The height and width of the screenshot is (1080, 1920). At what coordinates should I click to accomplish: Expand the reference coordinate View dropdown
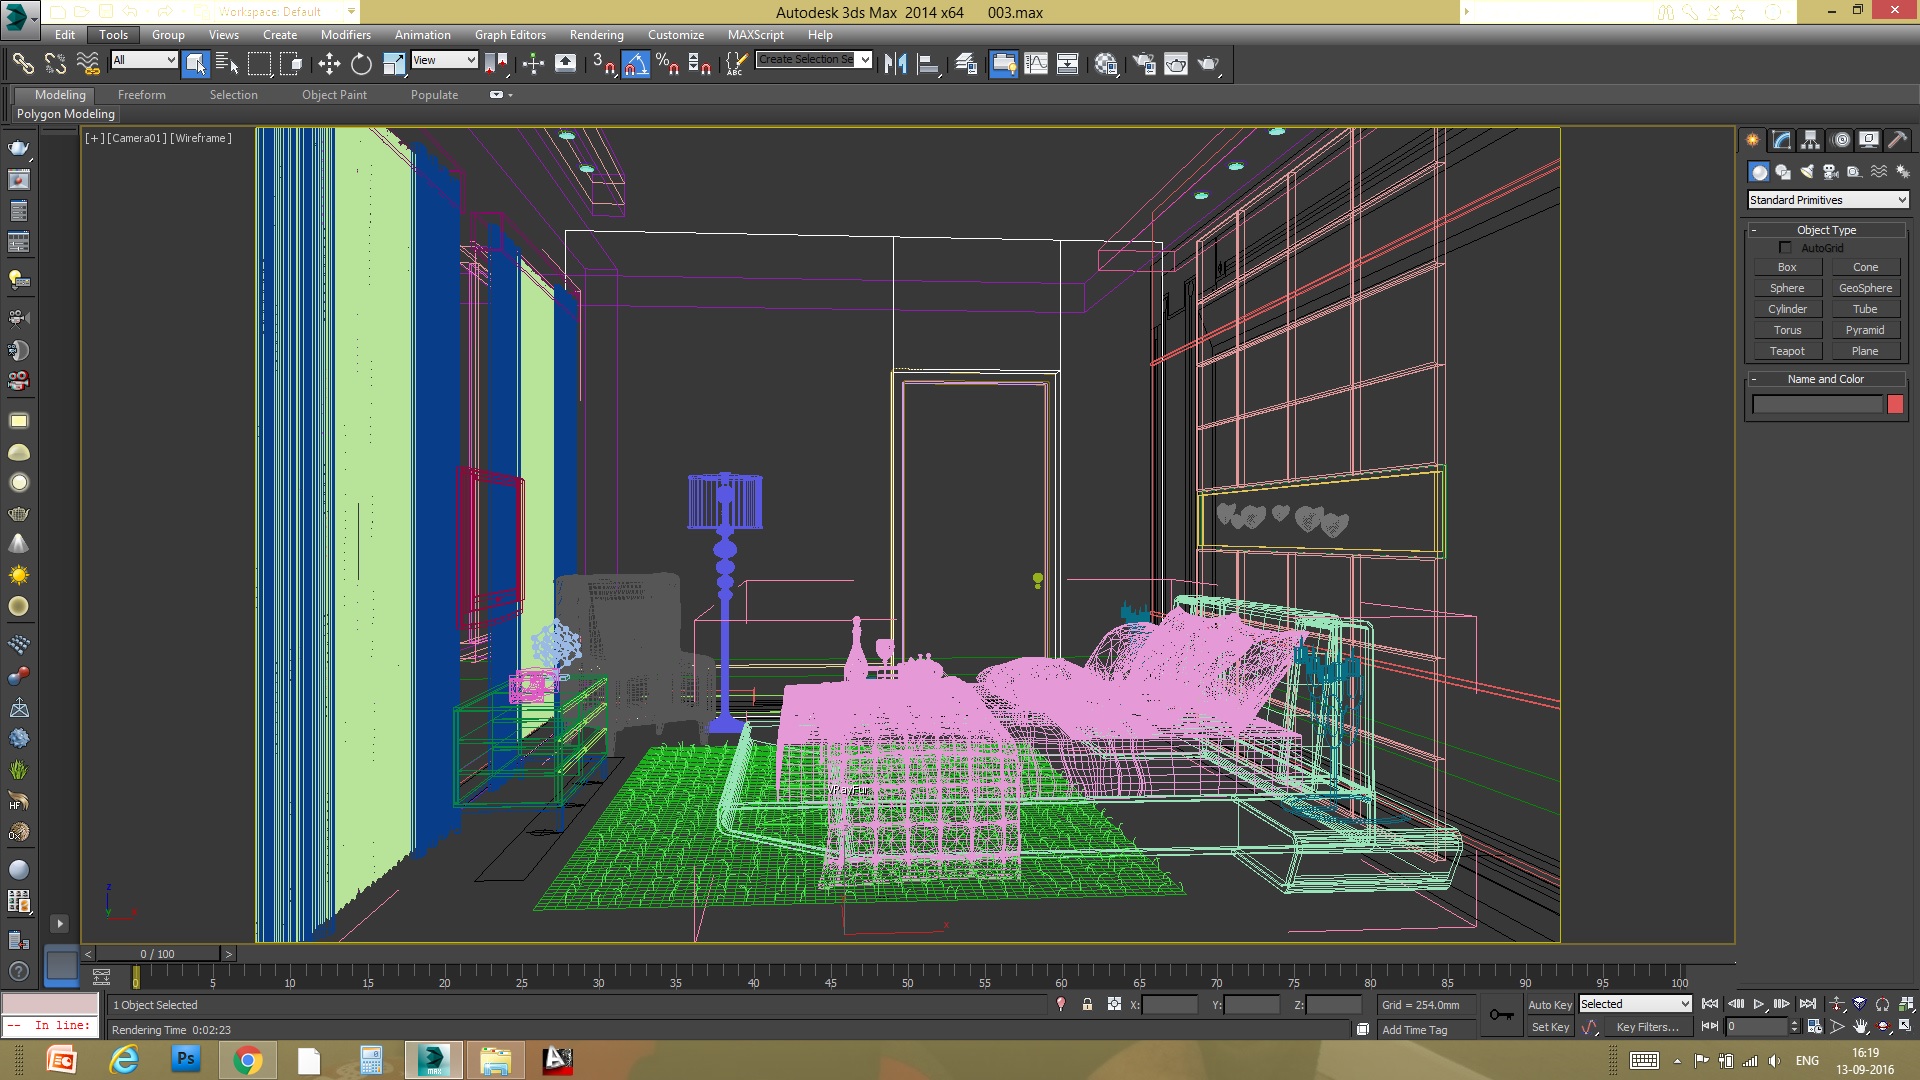click(x=444, y=60)
